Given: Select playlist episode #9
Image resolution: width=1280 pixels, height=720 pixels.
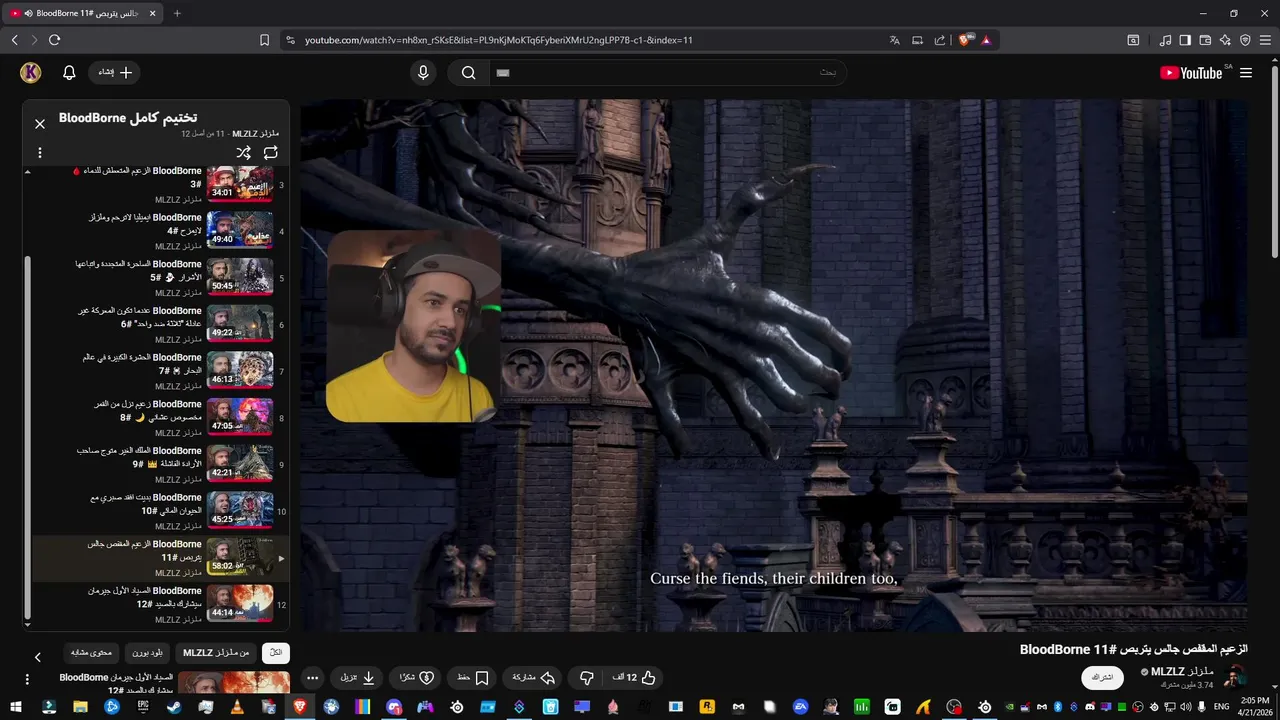Looking at the screenshot, I should tap(160, 464).
